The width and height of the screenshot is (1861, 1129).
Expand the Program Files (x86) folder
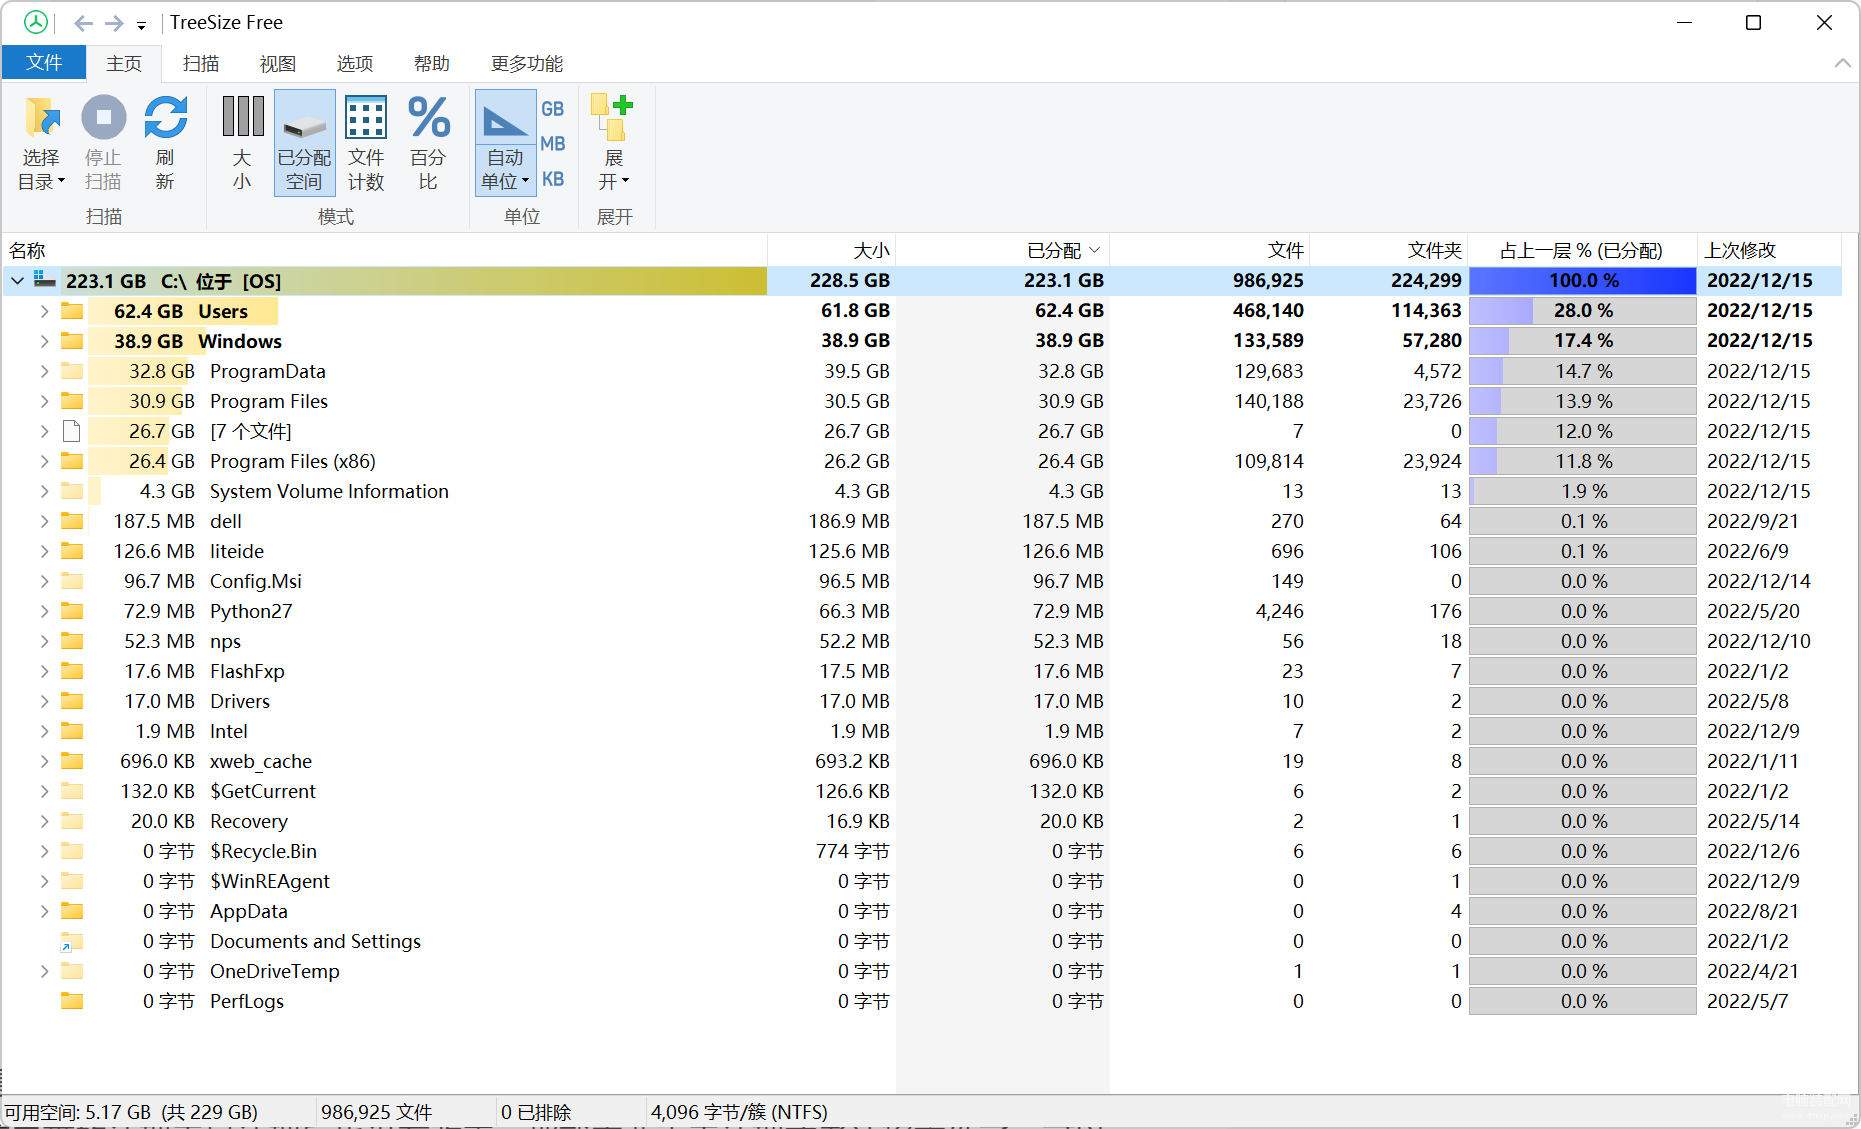coord(44,461)
